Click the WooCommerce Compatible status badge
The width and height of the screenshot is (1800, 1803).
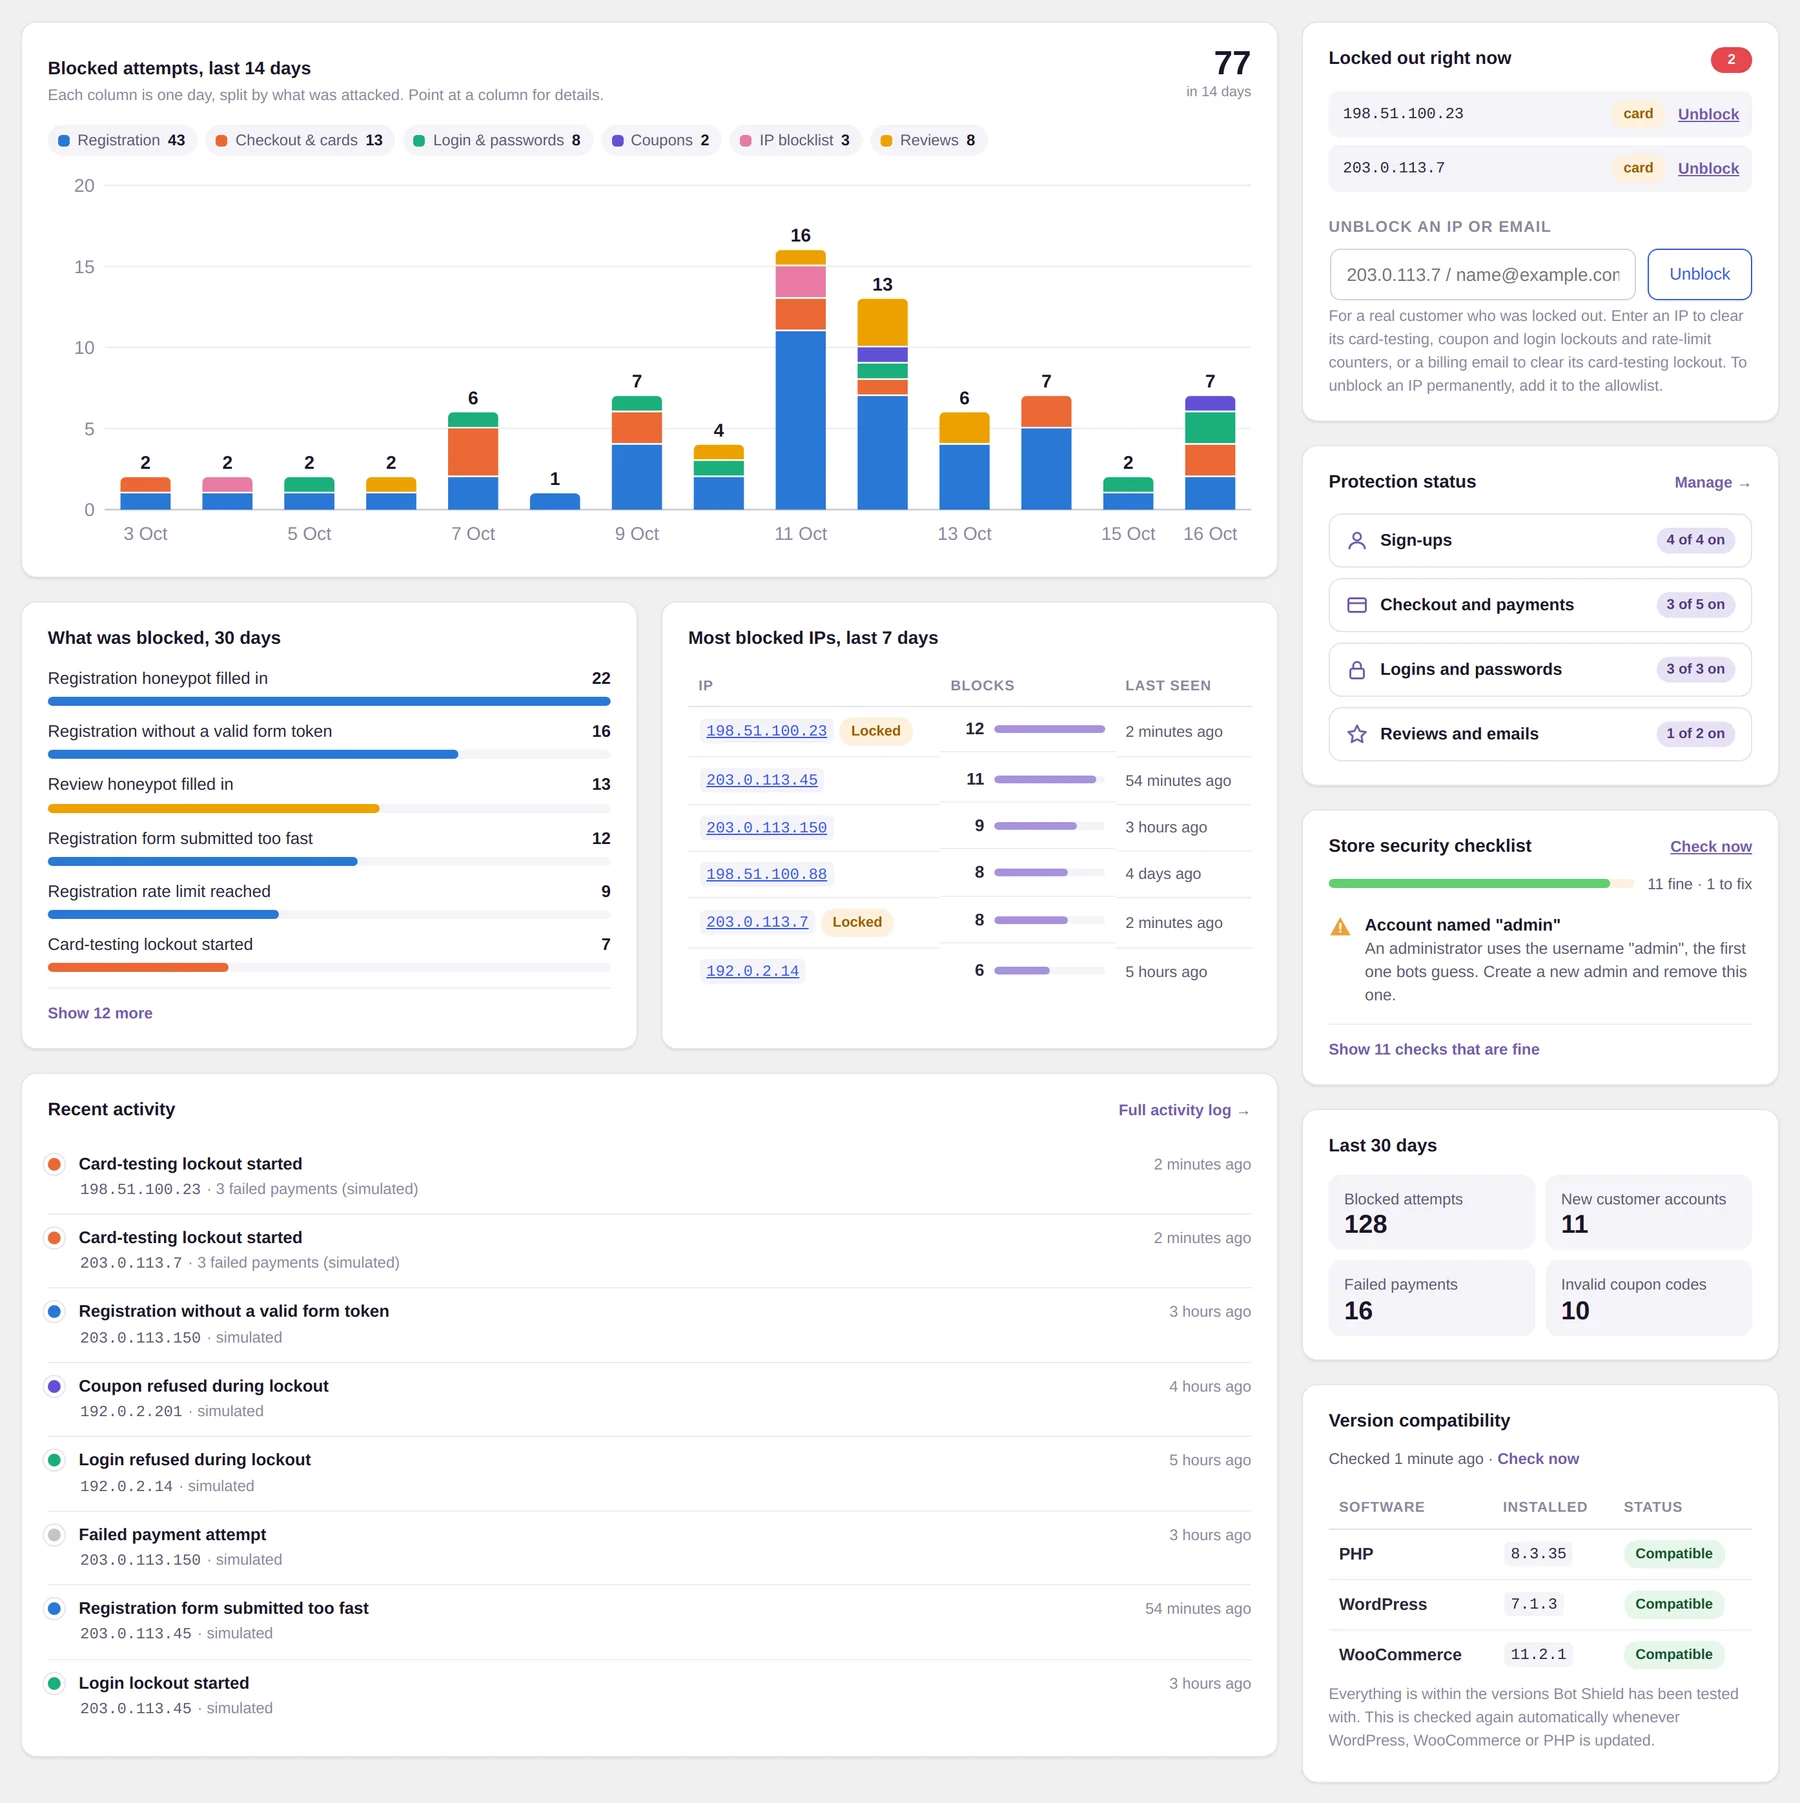tap(1673, 1654)
